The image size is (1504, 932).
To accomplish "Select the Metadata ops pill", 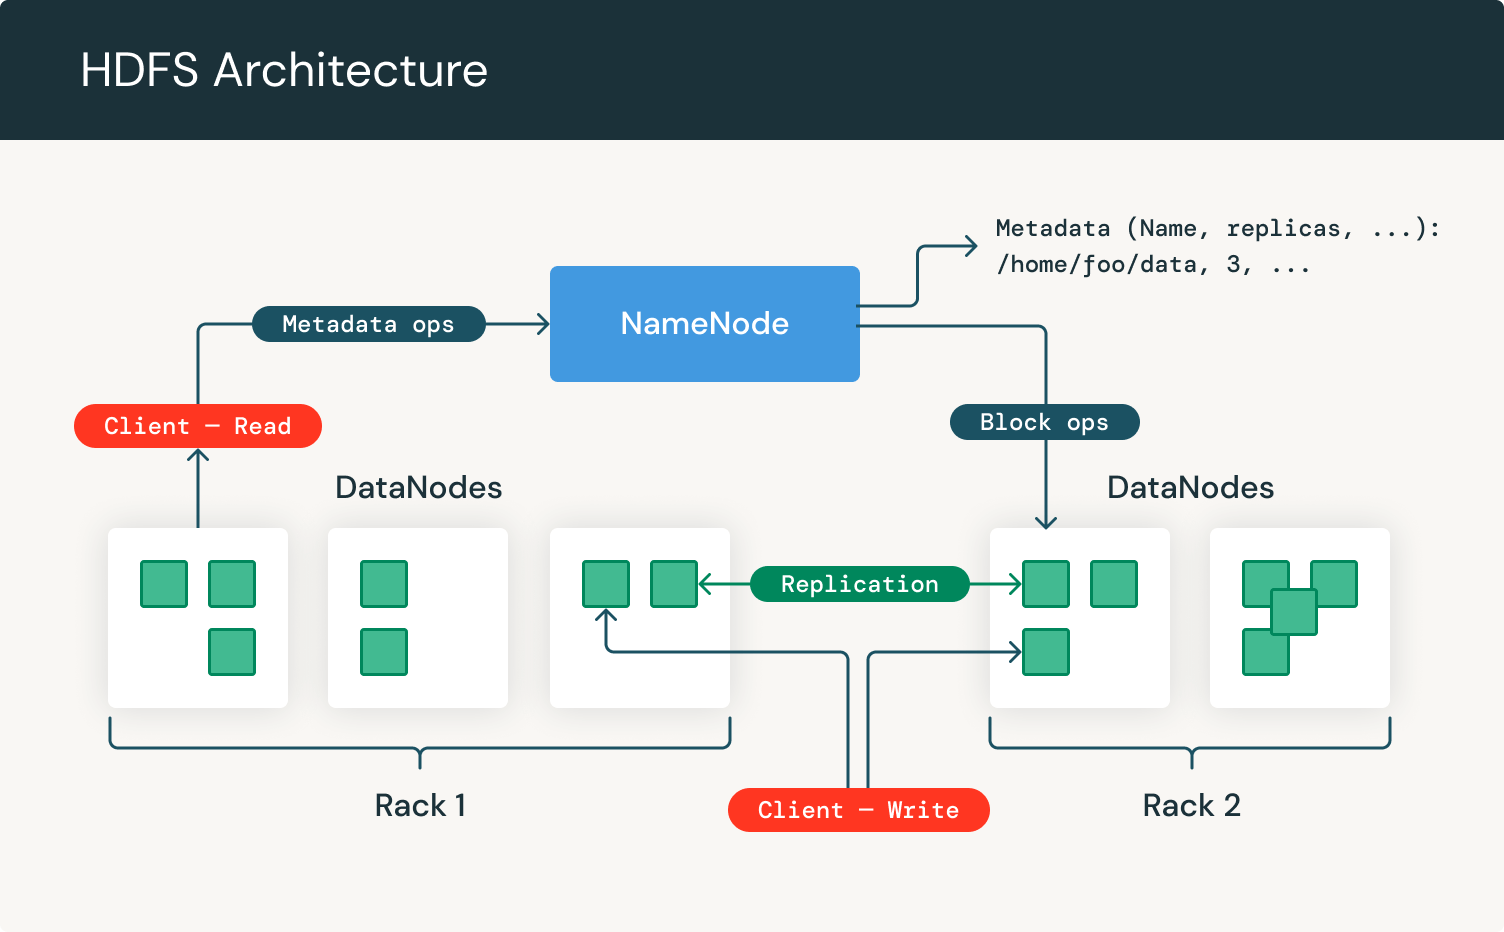I will (x=368, y=324).
